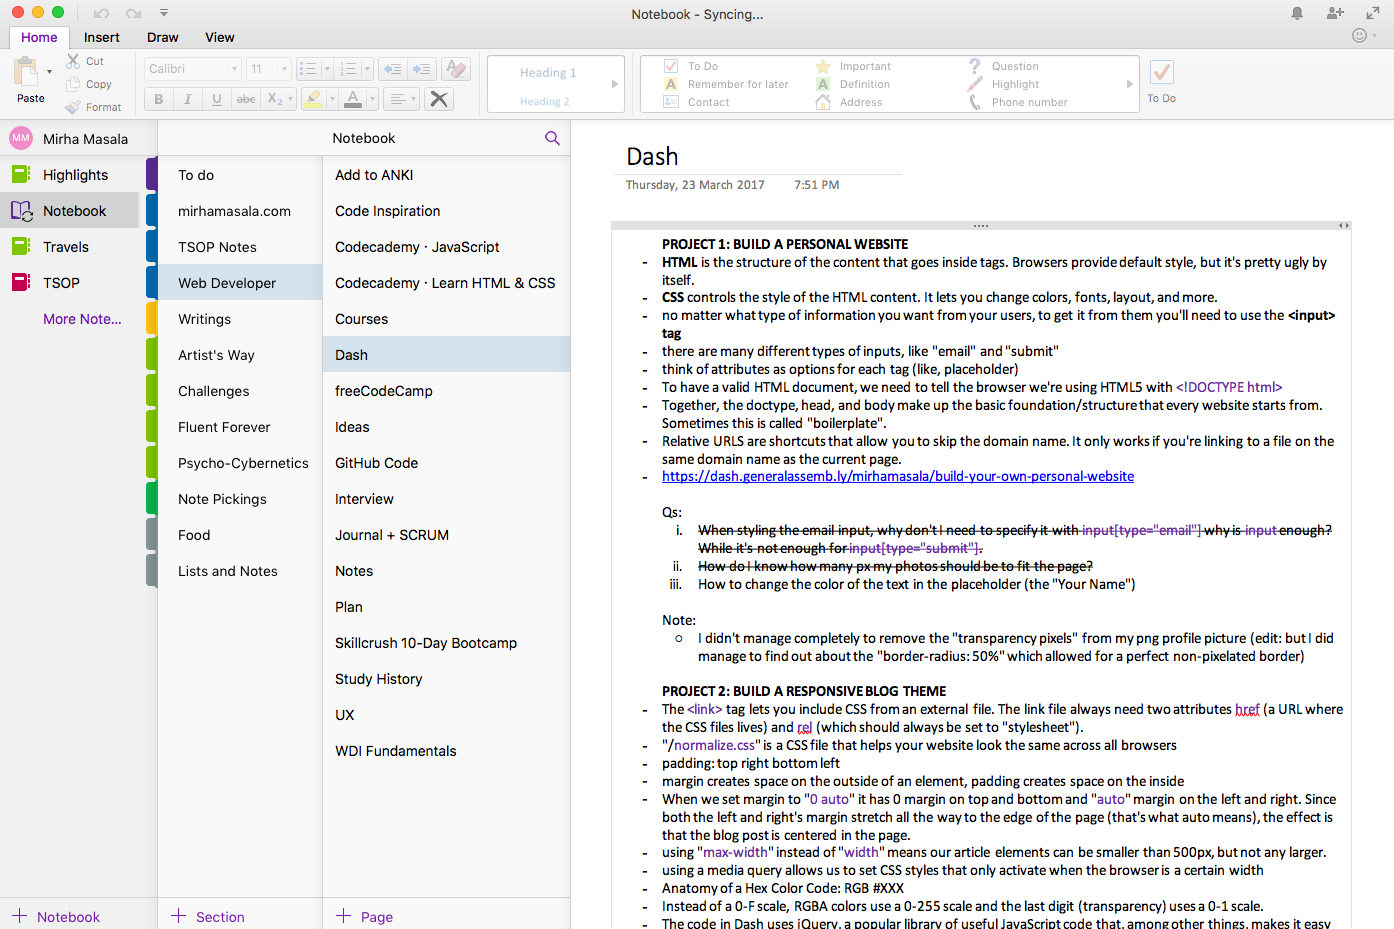Open the freeCodeCamp page

pyautogui.click(x=446, y=391)
